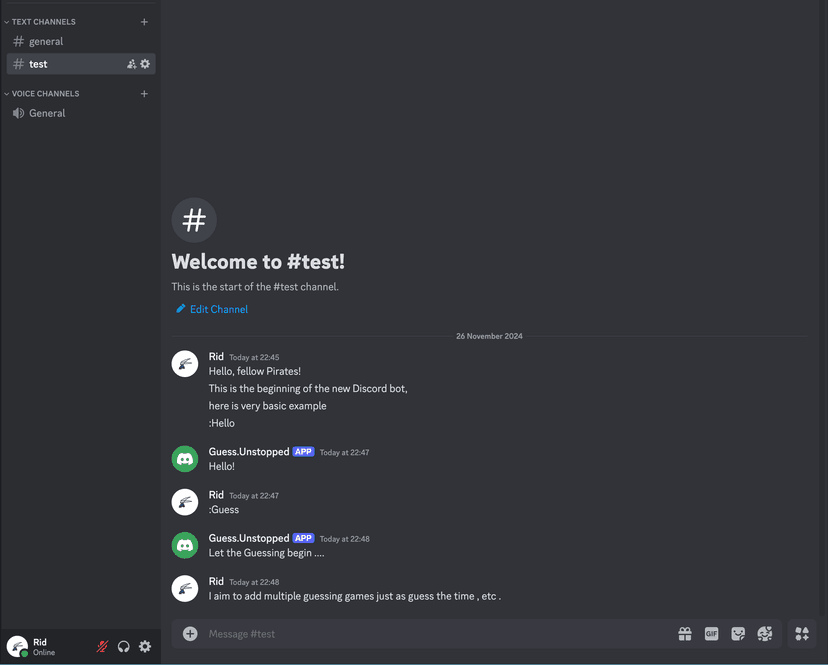
Task: Open the gift Nitro icon in message bar
Action: coord(685,633)
